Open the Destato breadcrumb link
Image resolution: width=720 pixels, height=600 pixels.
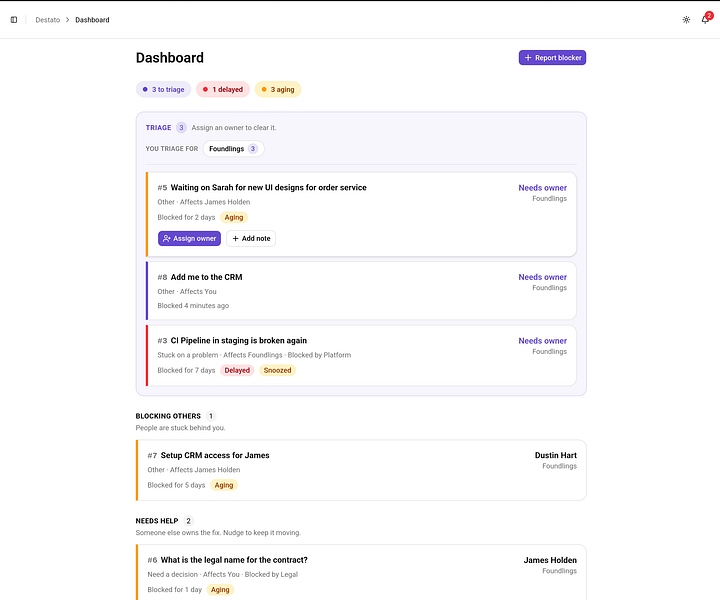pos(48,20)
